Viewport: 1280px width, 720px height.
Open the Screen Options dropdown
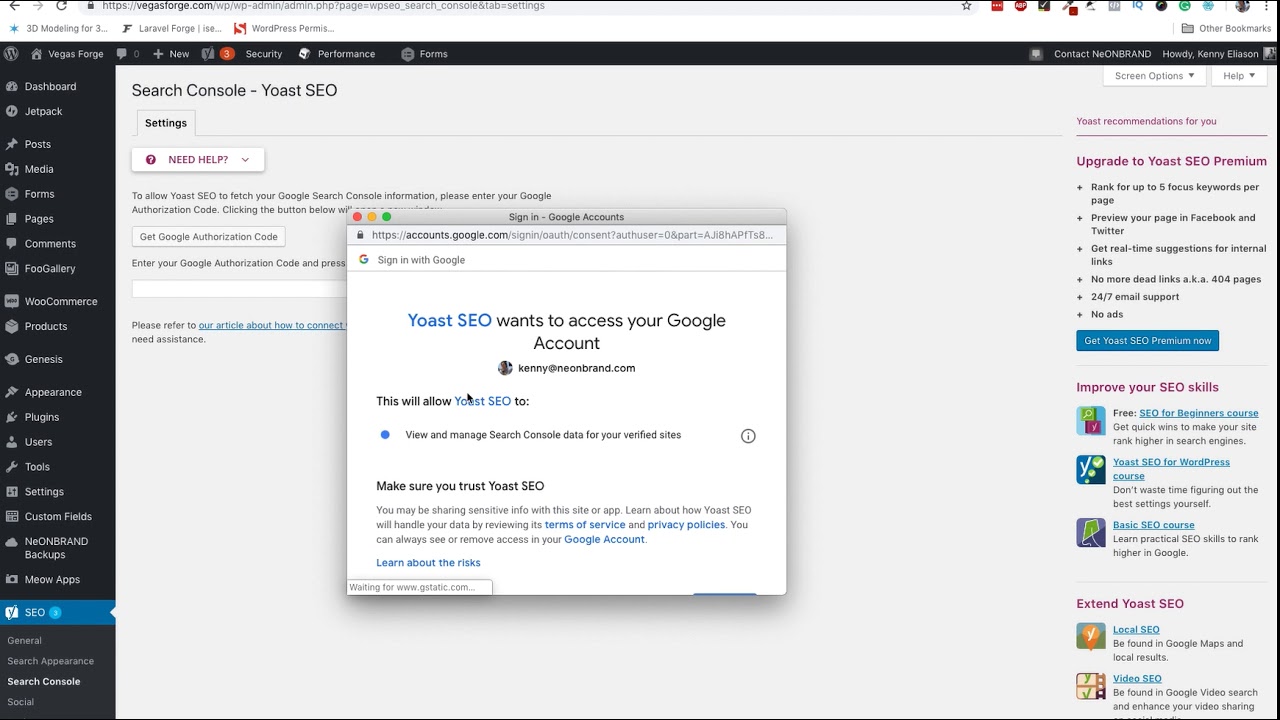(1155, 76)
